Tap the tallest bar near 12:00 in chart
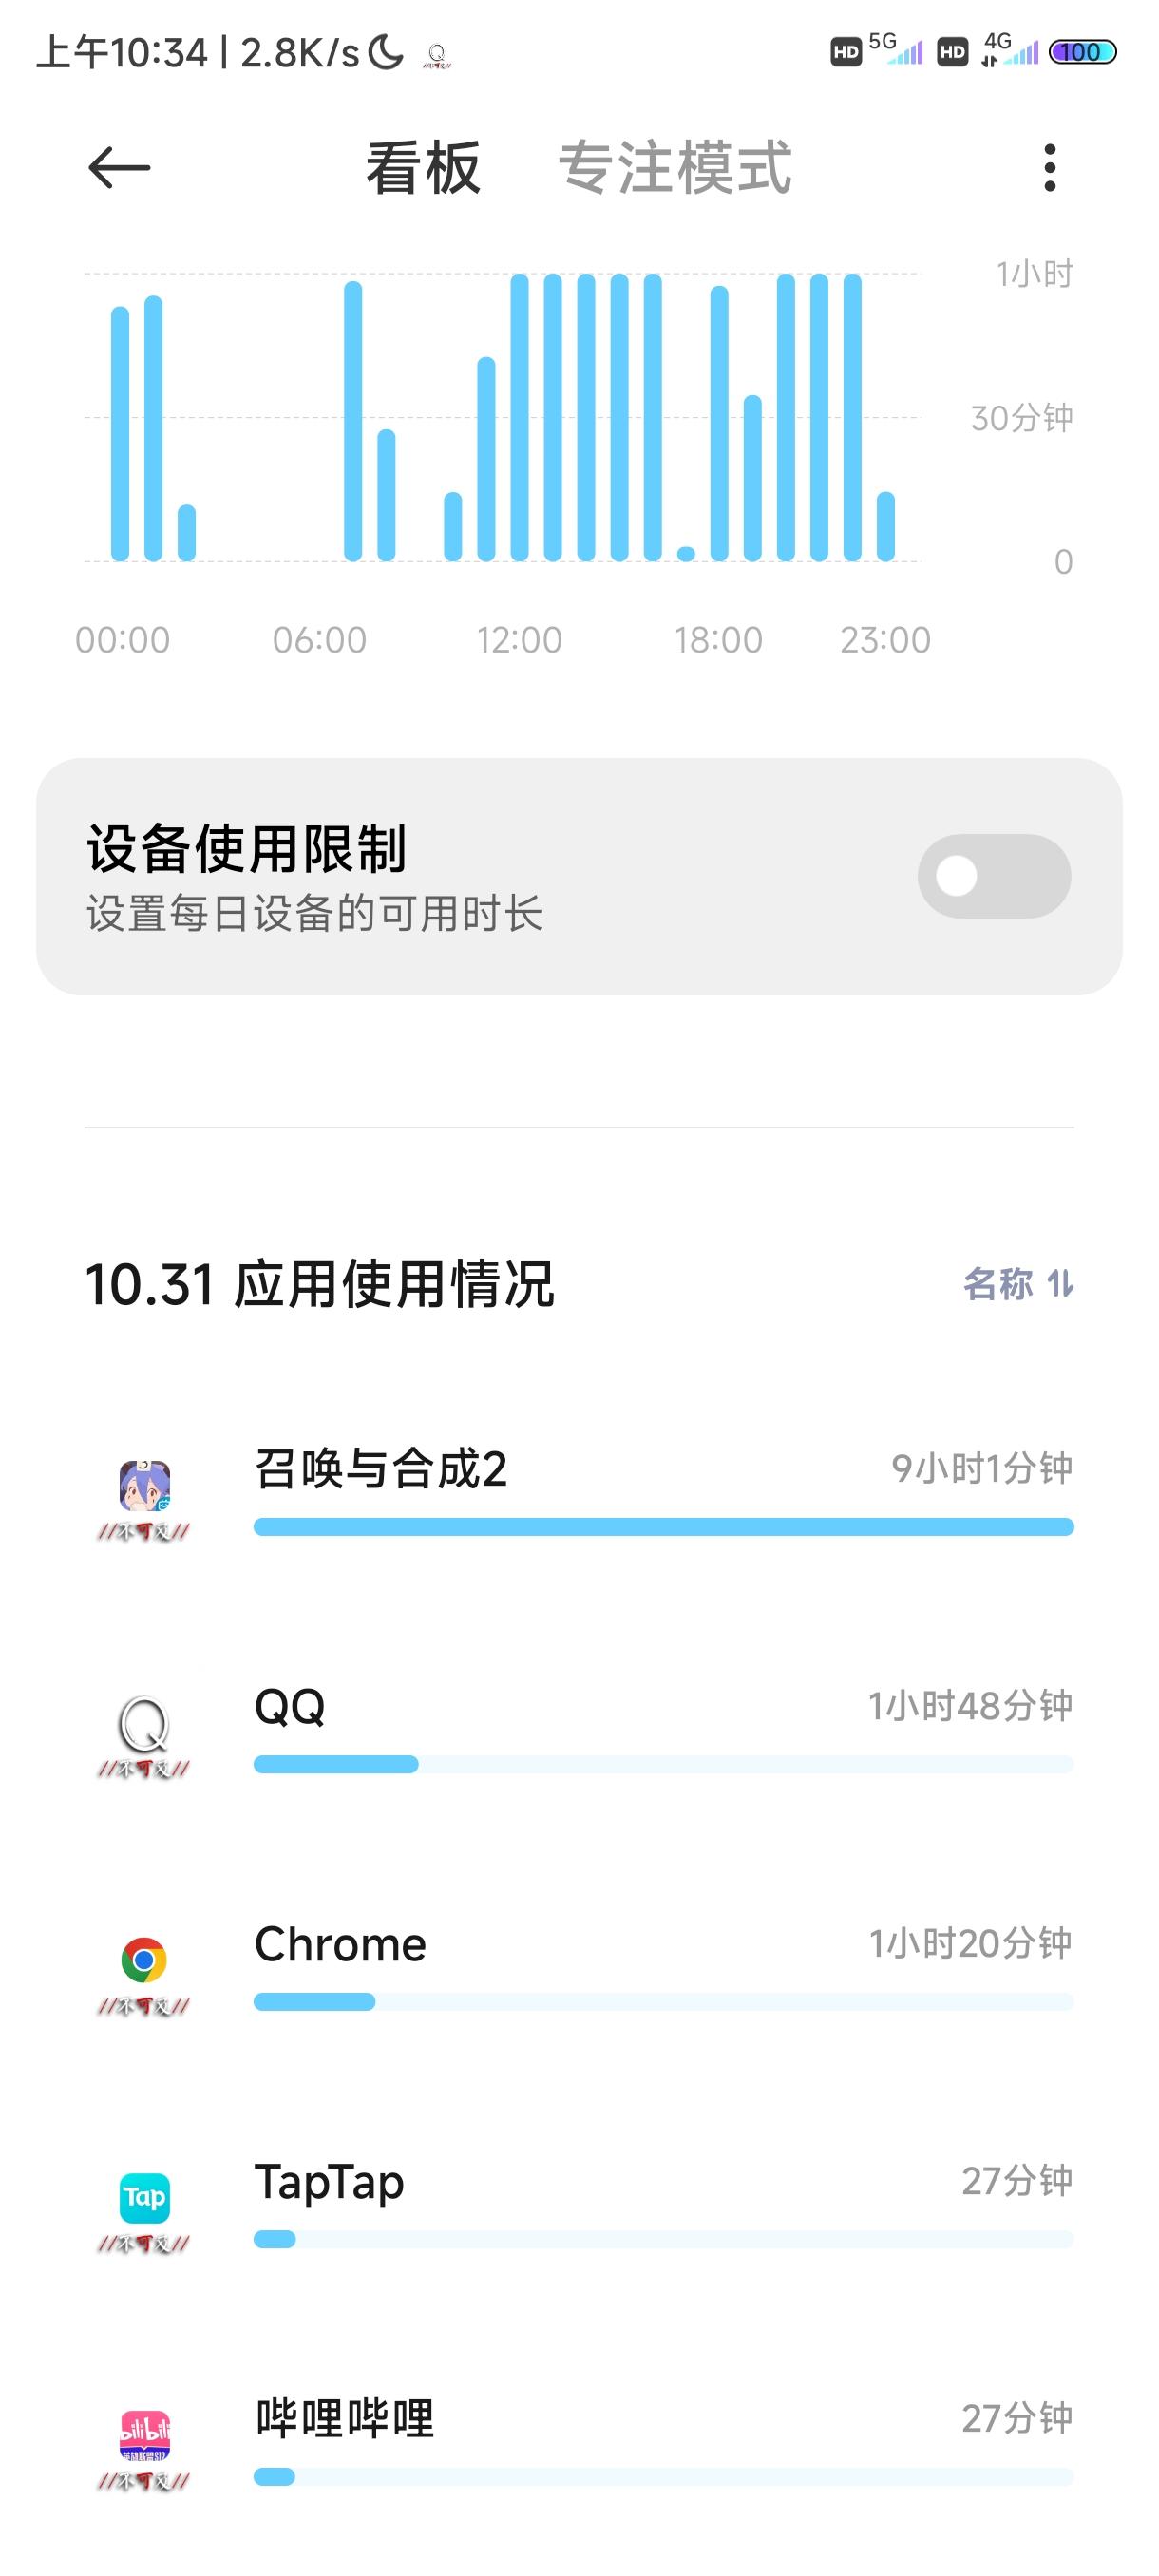The image size is (1159, 2576). click(x=519, y=417)
